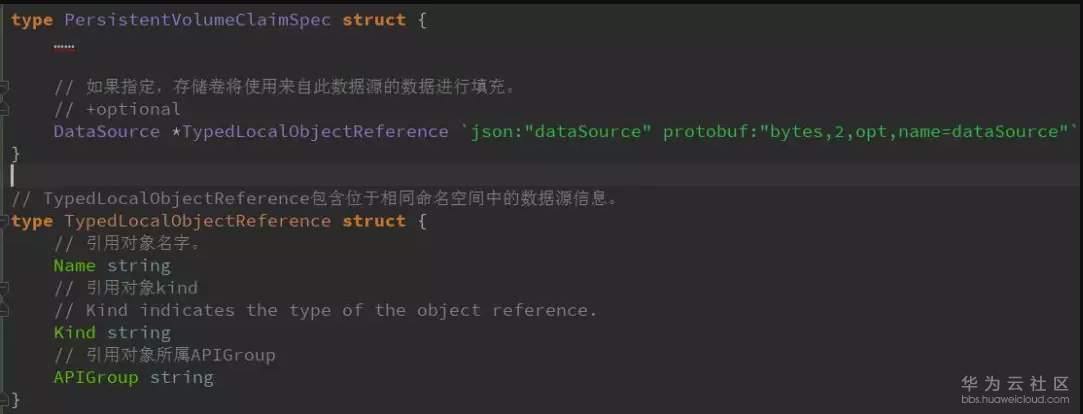This screenshot has width=1083, height=414.
Task: Click the // +optional comment line
Action: pyautogui.click(x=117, y=109)
